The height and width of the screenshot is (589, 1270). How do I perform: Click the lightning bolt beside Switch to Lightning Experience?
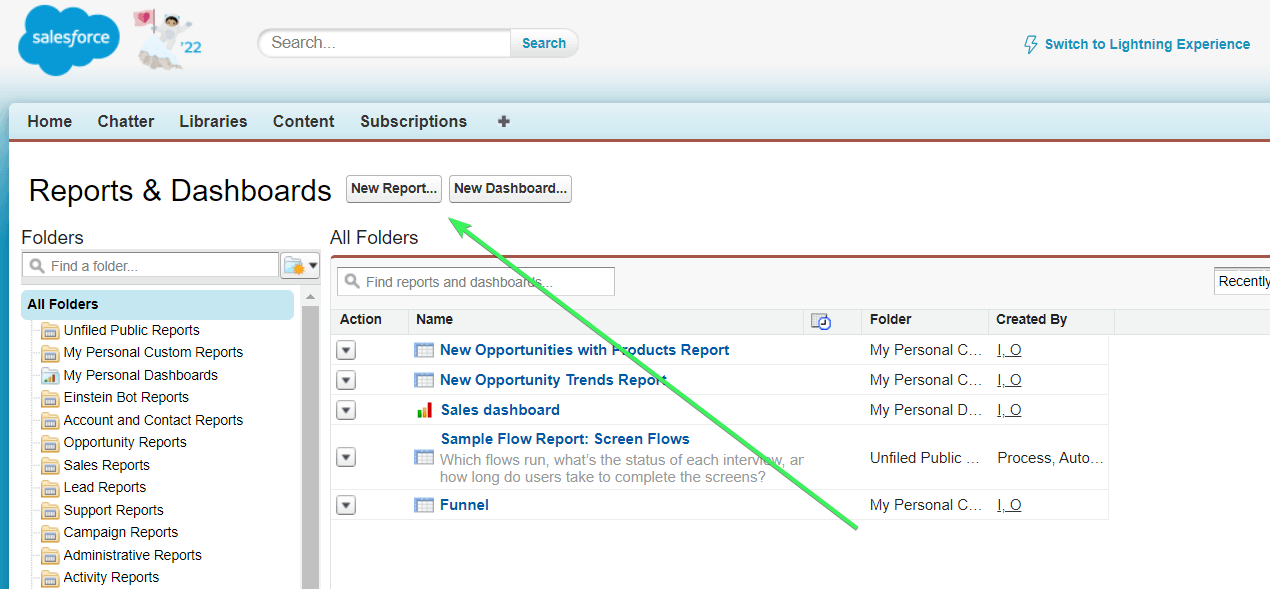tap(1030, 44)
